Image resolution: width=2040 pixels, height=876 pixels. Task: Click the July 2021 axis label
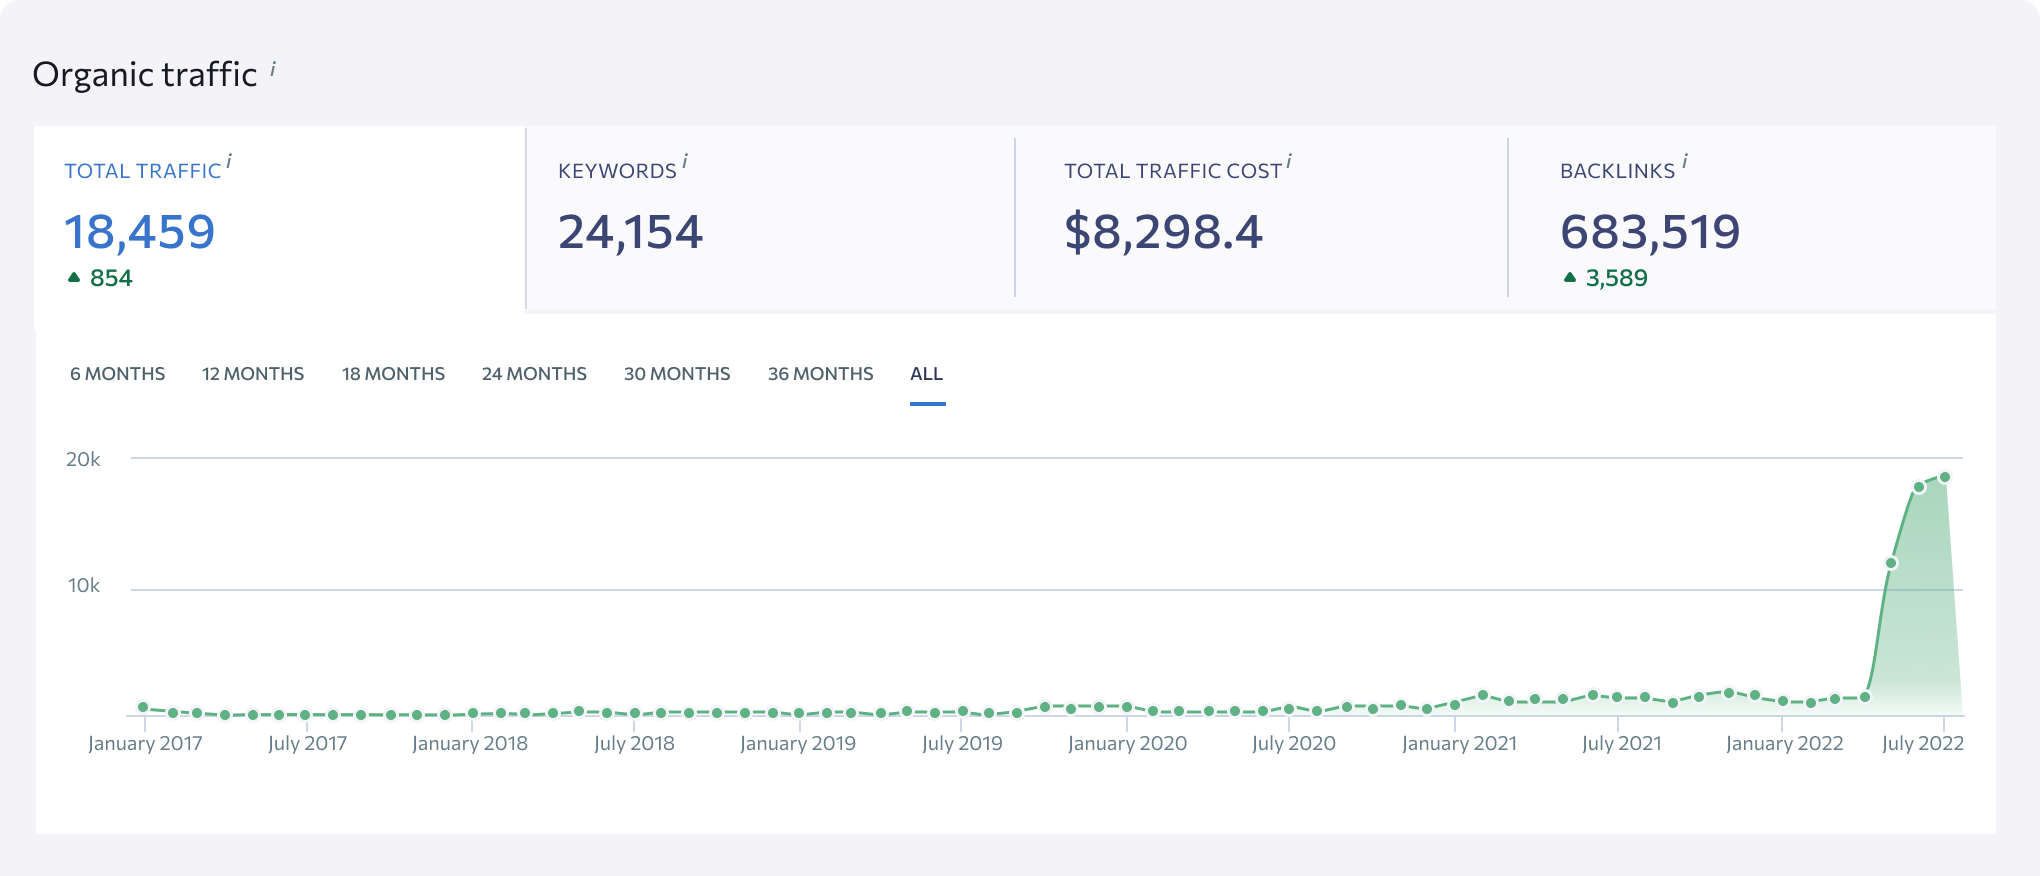1621,744
